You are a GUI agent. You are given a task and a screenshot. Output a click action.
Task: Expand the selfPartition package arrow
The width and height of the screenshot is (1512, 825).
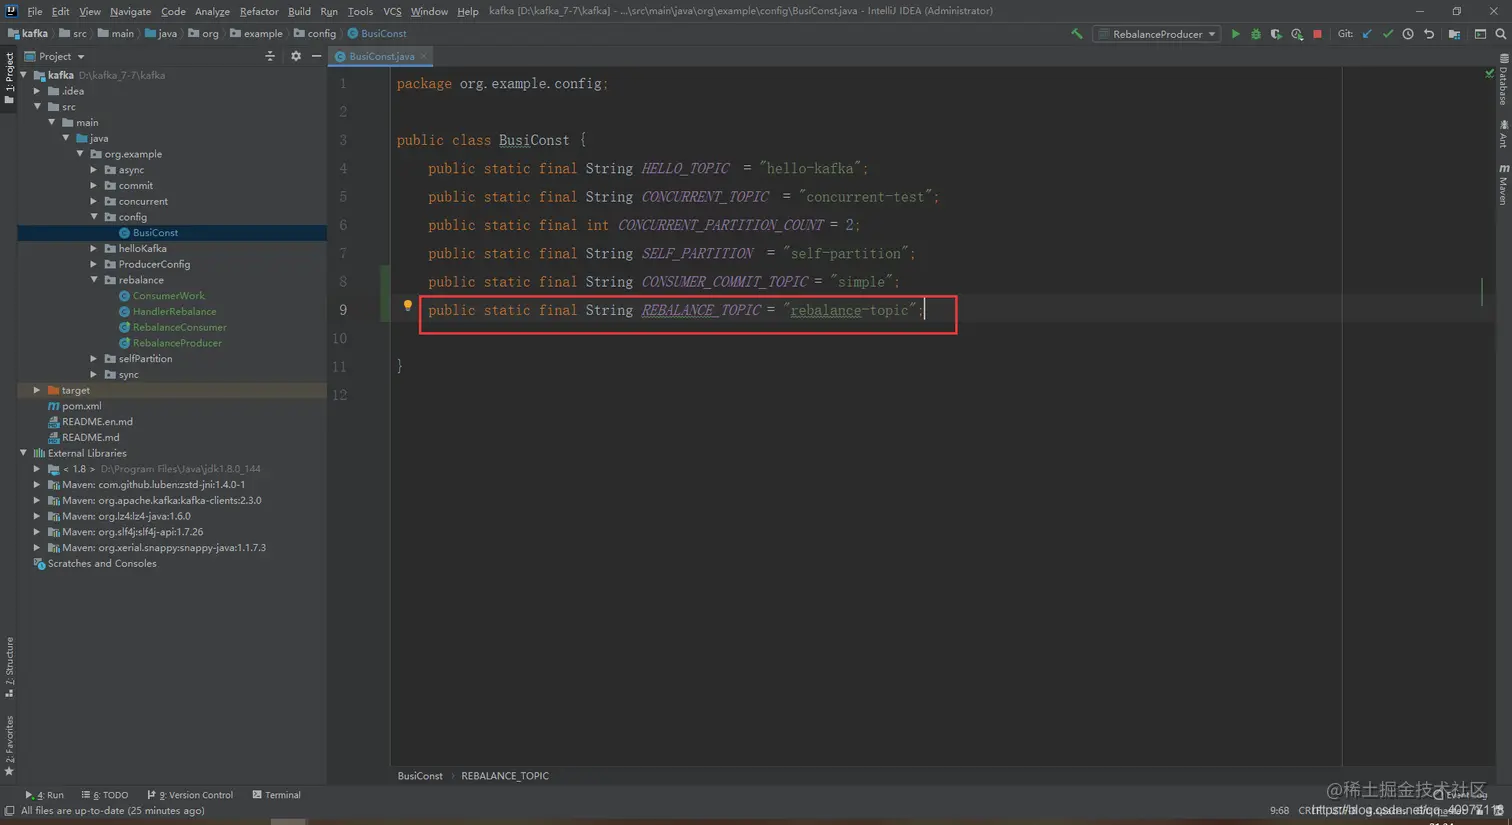(94, 359)
